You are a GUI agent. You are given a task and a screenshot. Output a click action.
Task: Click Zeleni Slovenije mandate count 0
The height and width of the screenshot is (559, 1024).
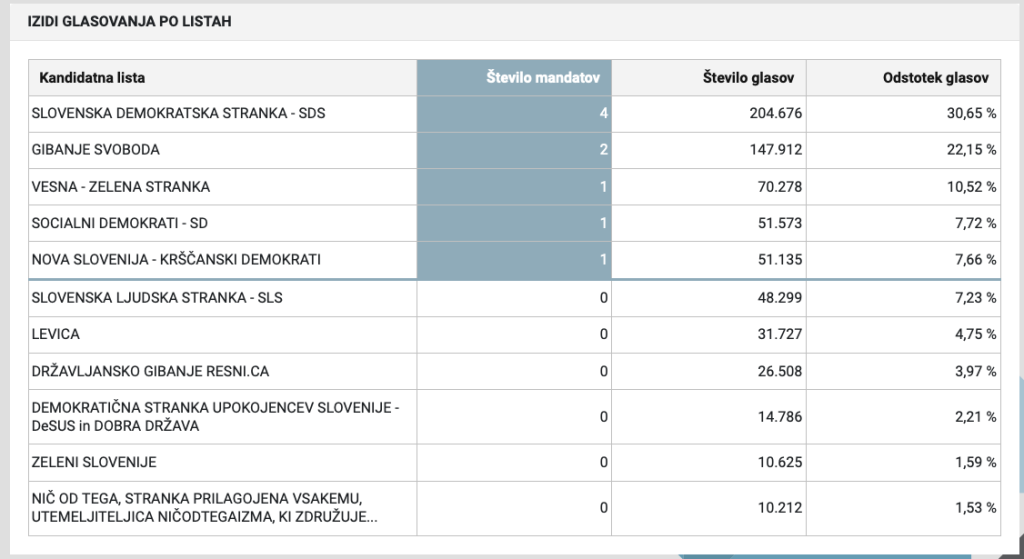pyautogui.click(x=603, y=462)
